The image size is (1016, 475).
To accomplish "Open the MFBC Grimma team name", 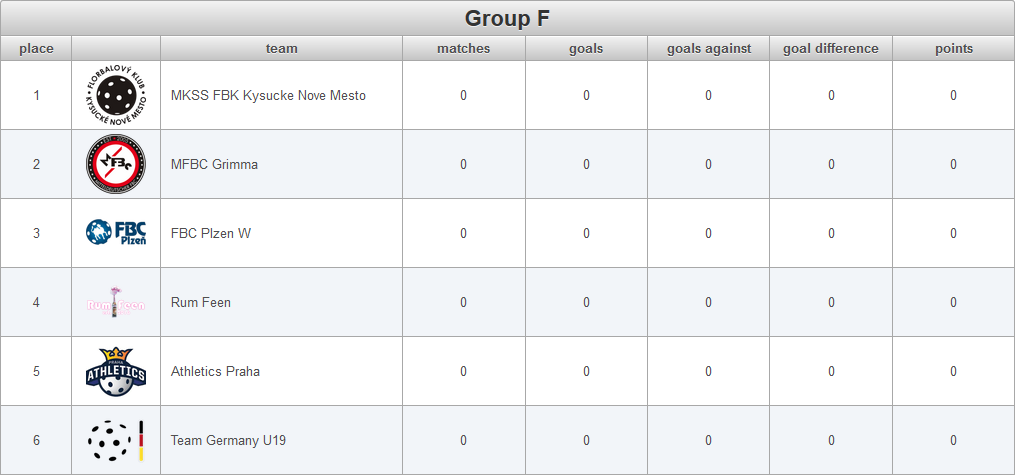I will 214,165.
